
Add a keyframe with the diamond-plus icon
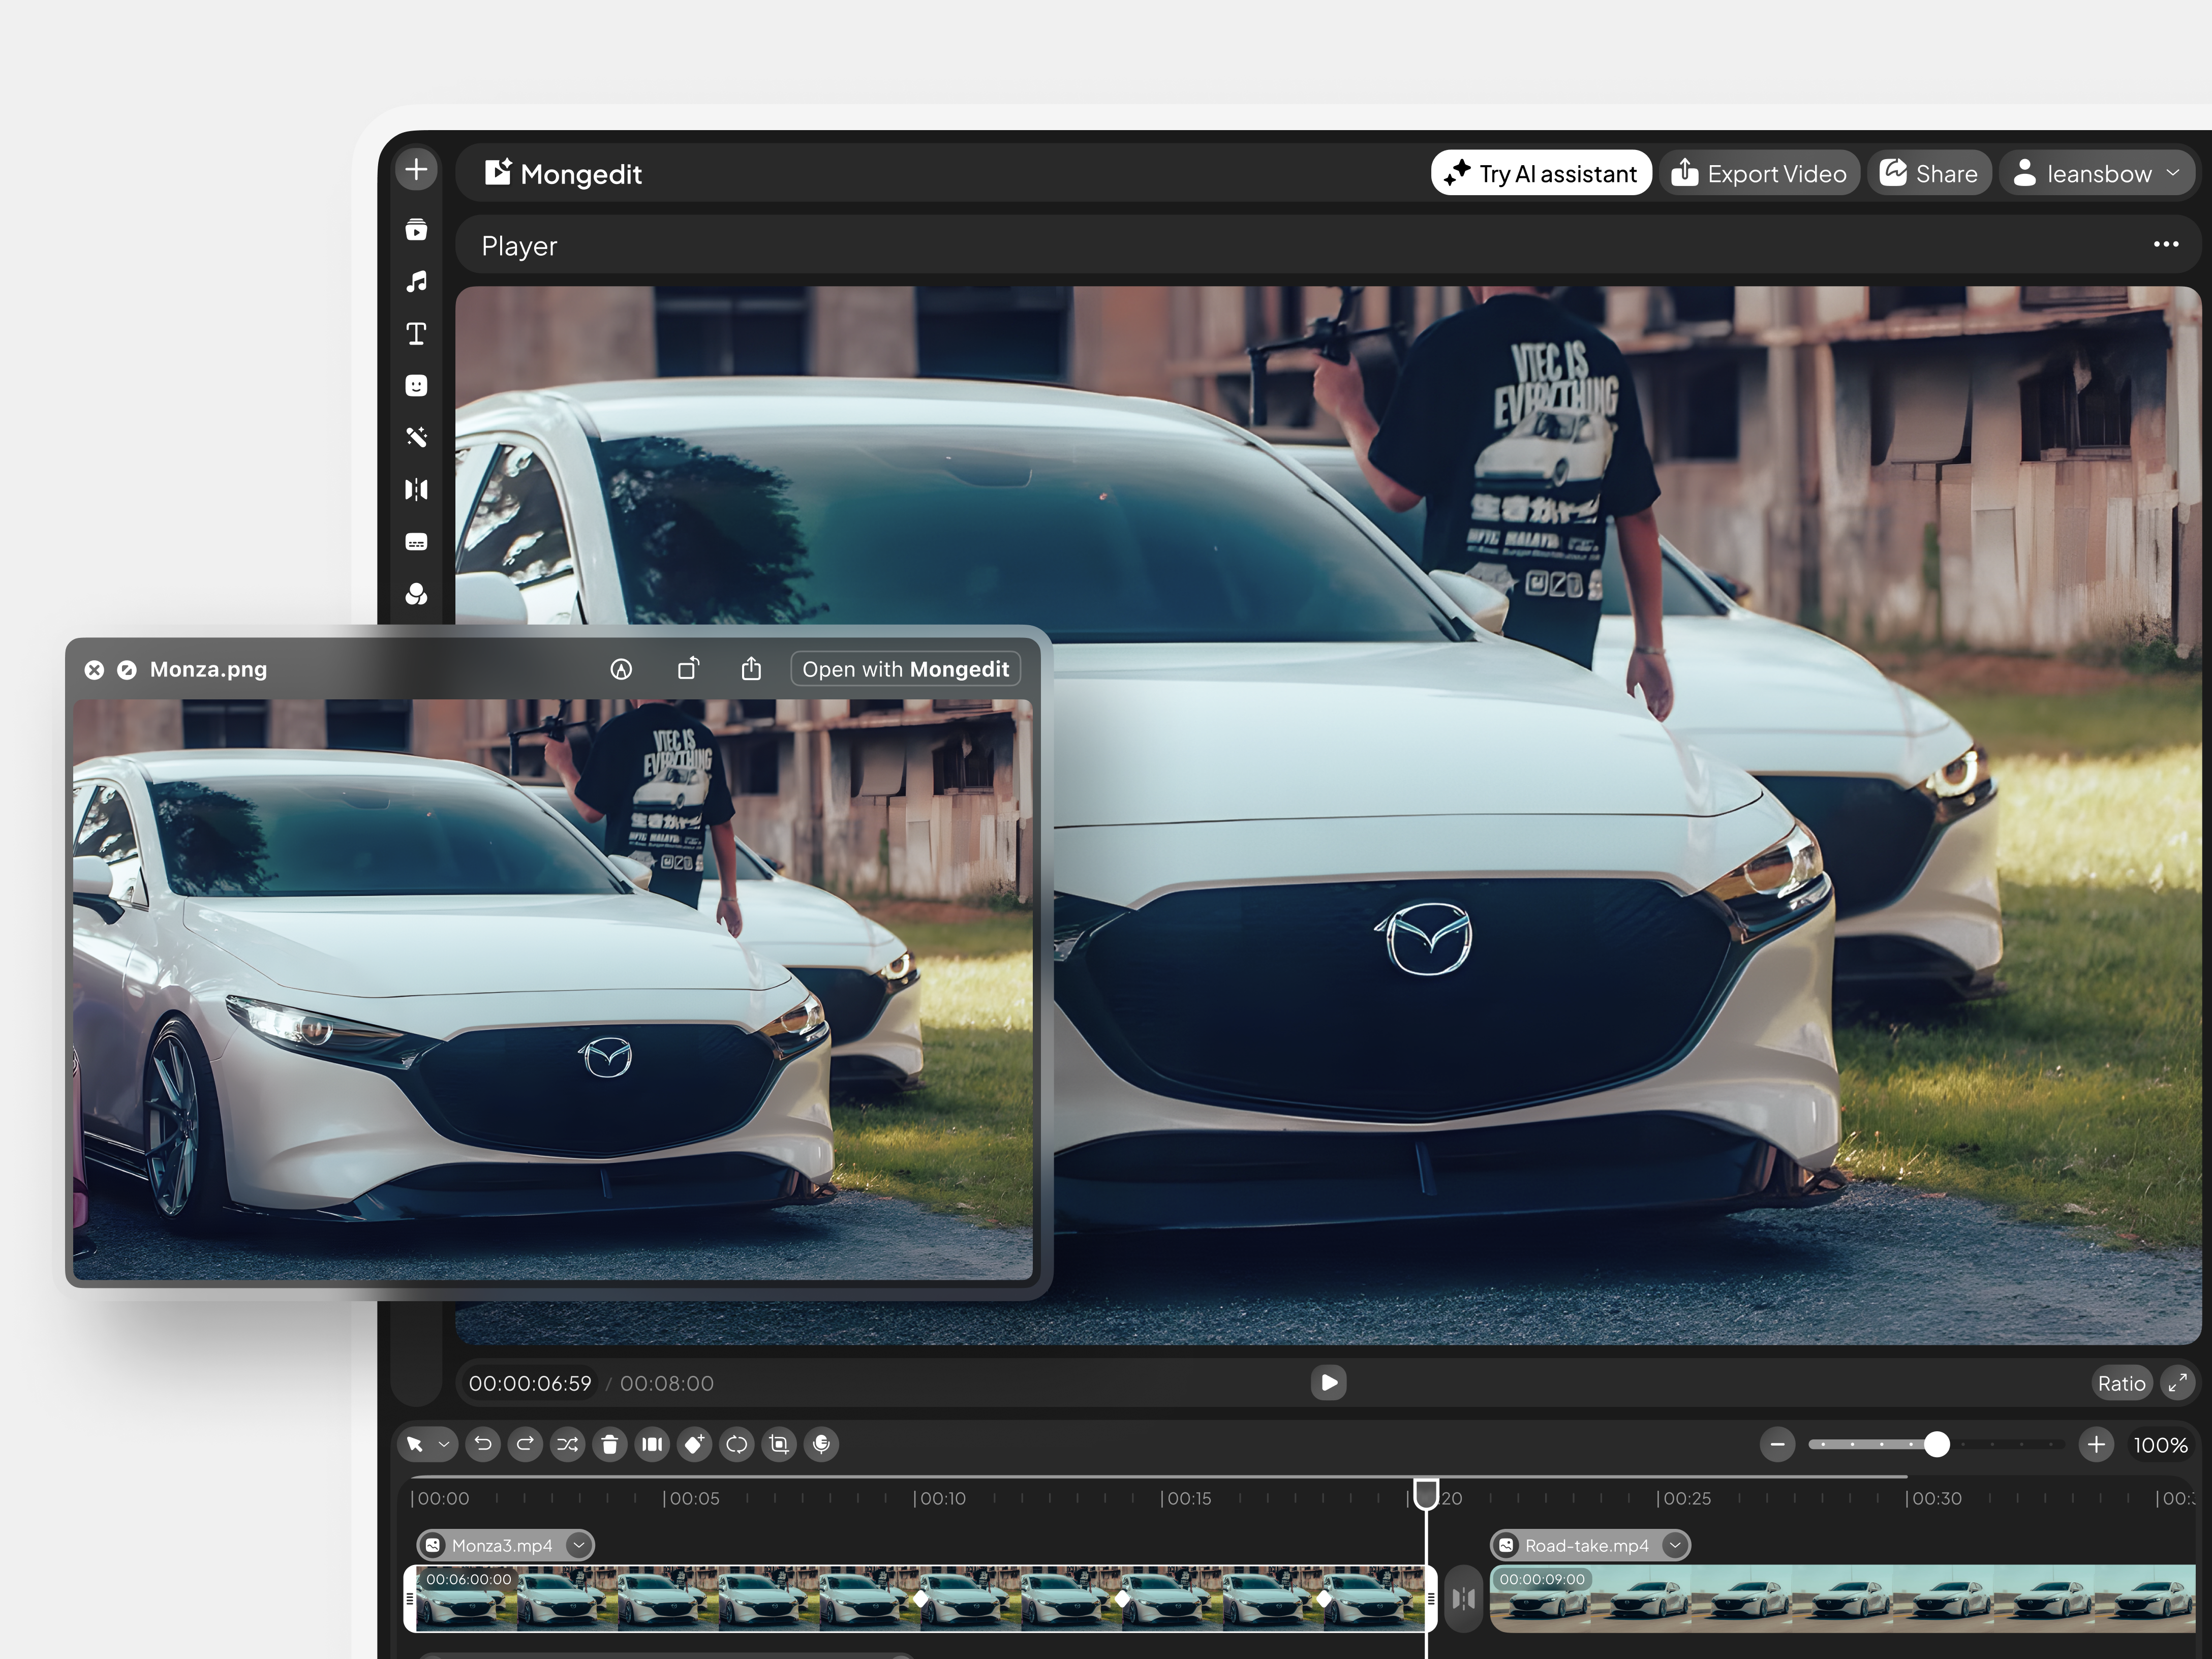695,1444
